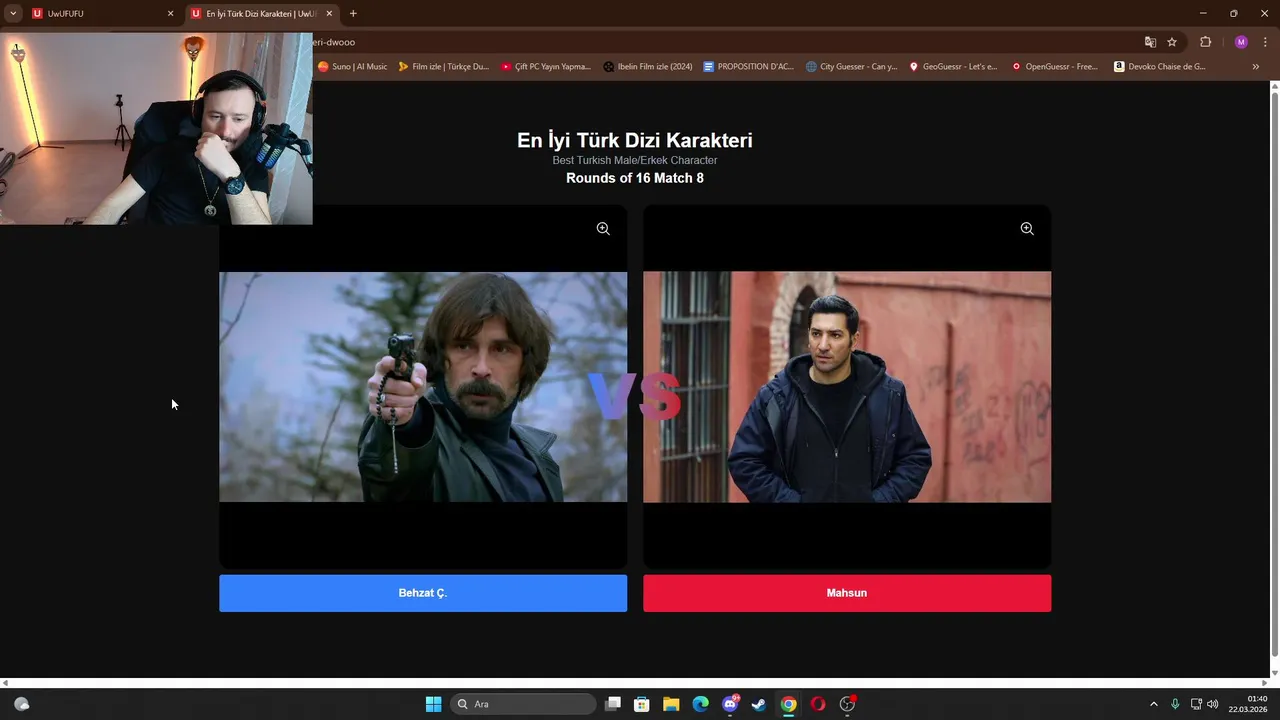Zoom into Behzat Ç. image with magnifier icon
Image resolution: width=1280 pixels, height=720 pixels.
click(x=603, y=229)
